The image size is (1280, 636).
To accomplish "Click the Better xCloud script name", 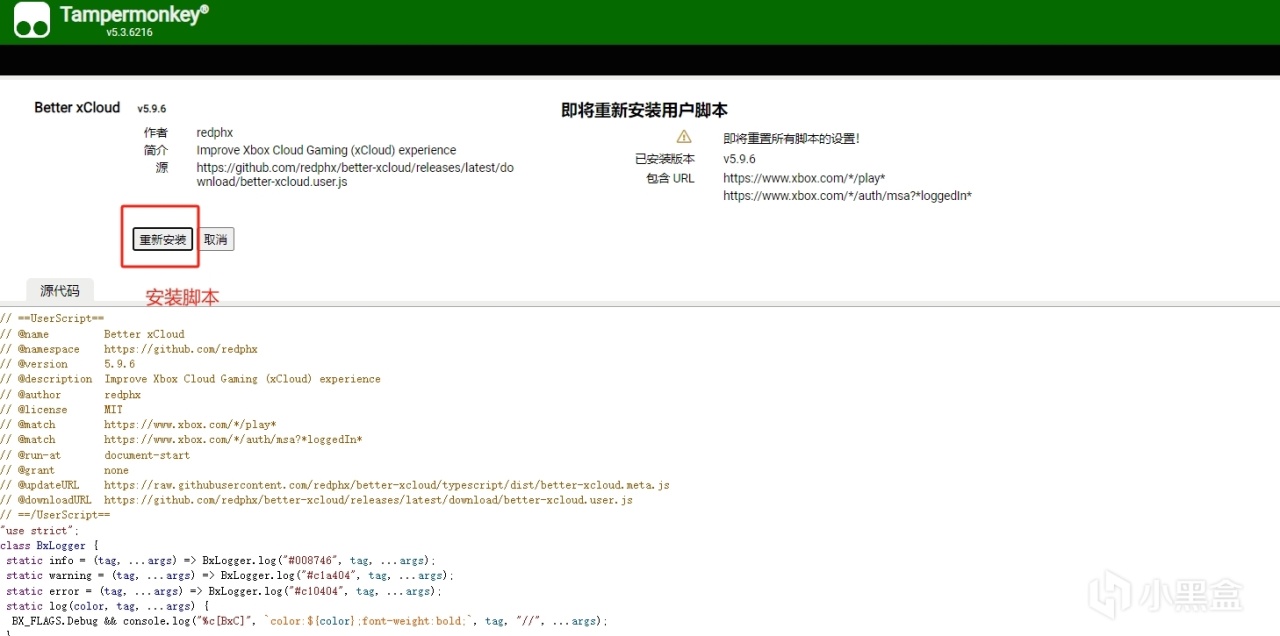I will pos(77,108).
